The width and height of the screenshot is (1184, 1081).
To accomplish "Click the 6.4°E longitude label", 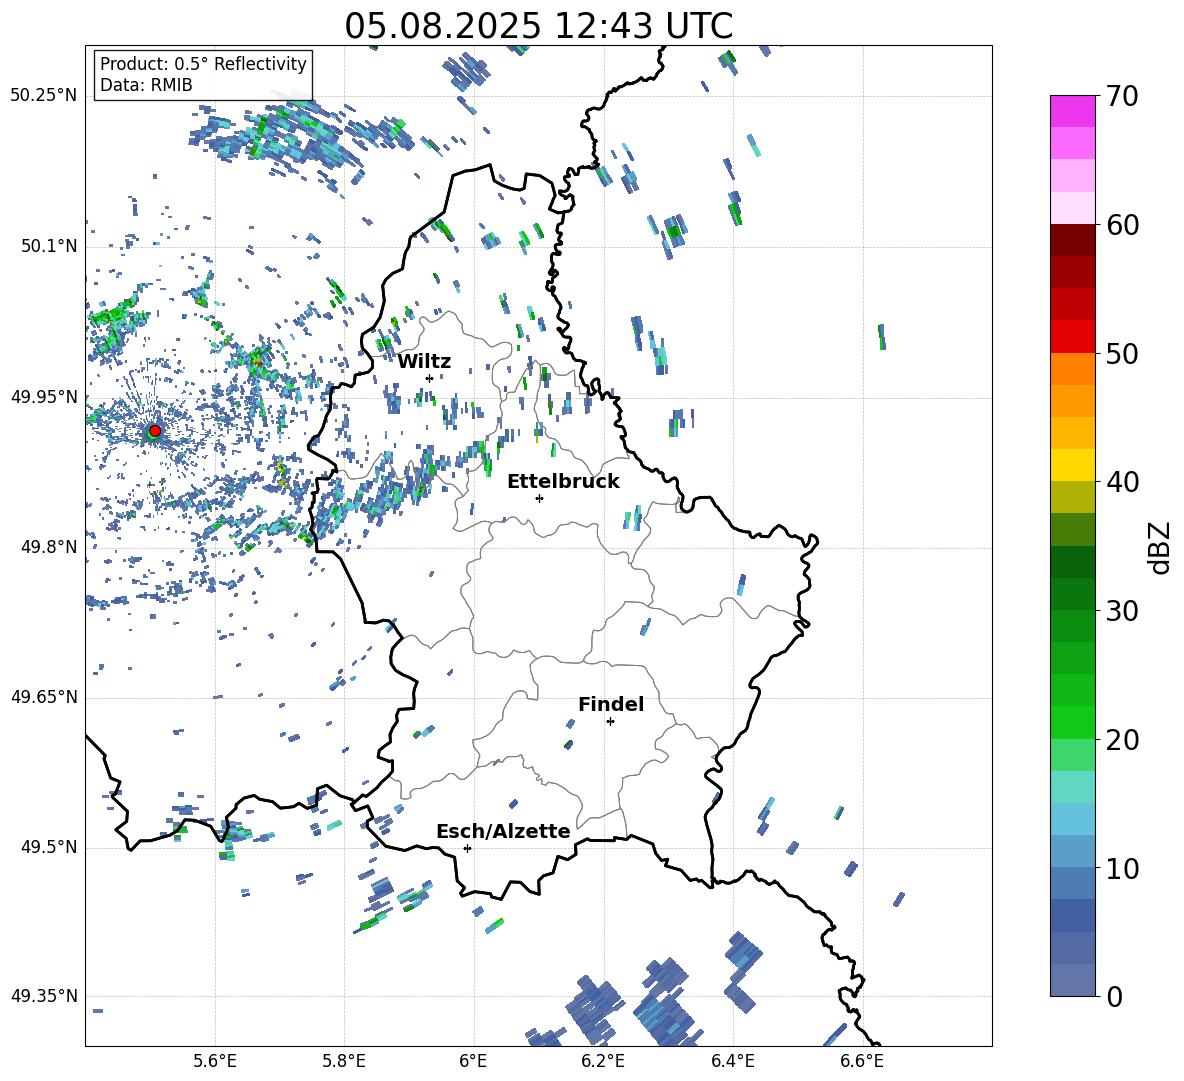I will click(733, 1062).
